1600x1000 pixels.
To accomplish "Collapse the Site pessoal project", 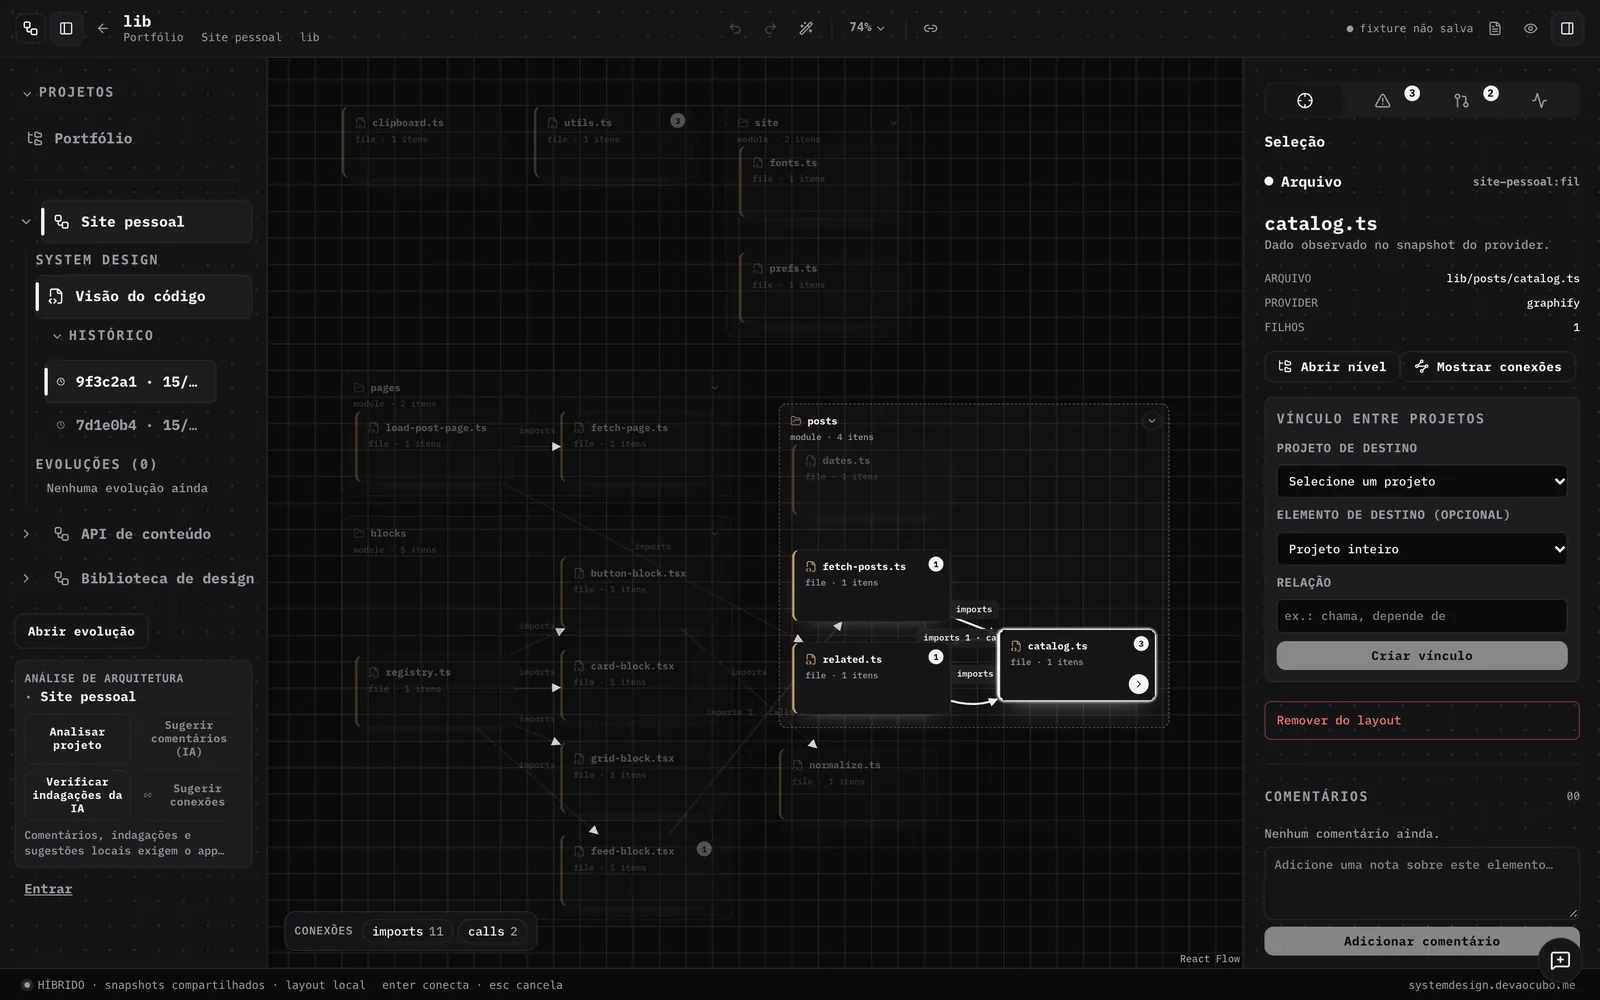I will click(x=26, y=221).
